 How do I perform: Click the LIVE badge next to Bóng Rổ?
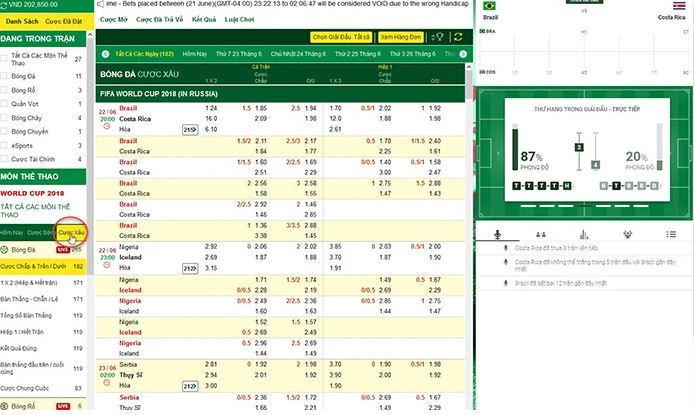click(63, 406)
